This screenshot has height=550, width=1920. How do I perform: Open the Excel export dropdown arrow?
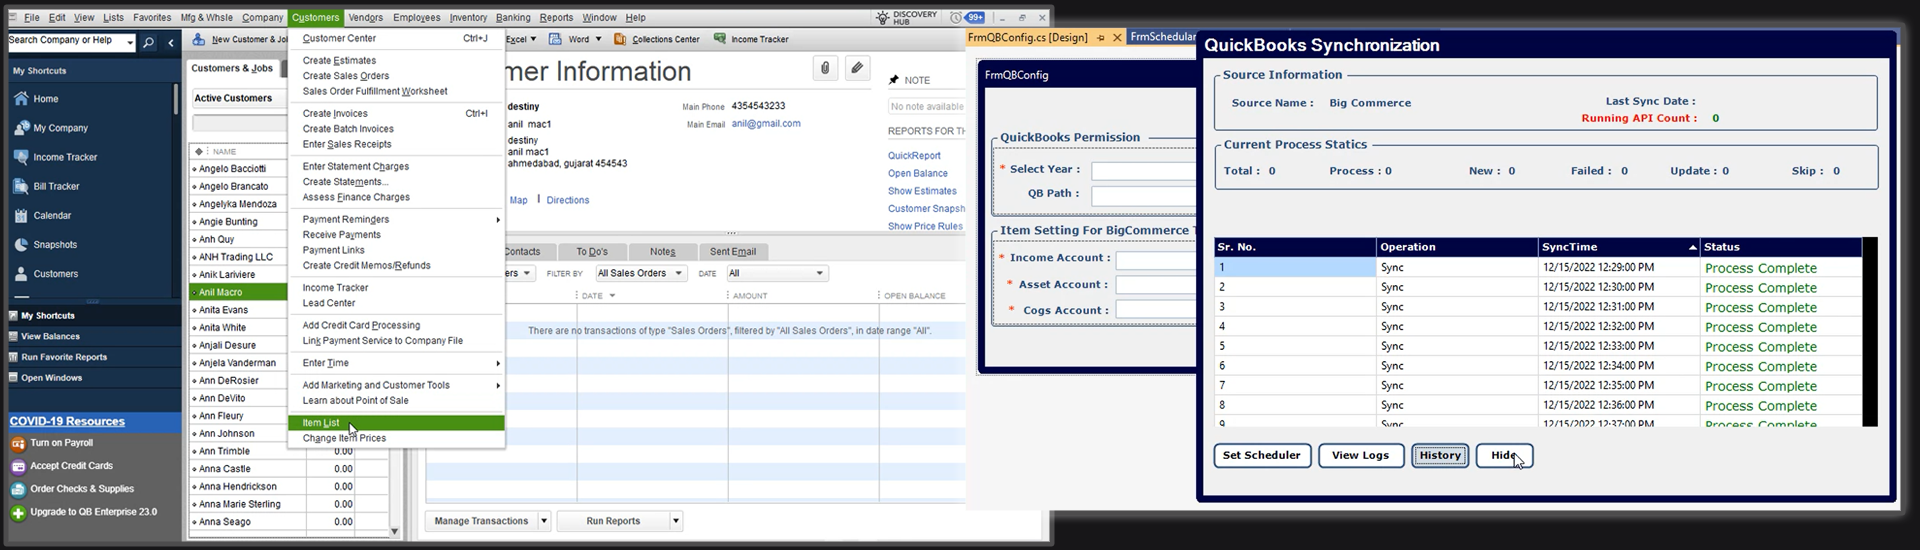tap(533, 39)
